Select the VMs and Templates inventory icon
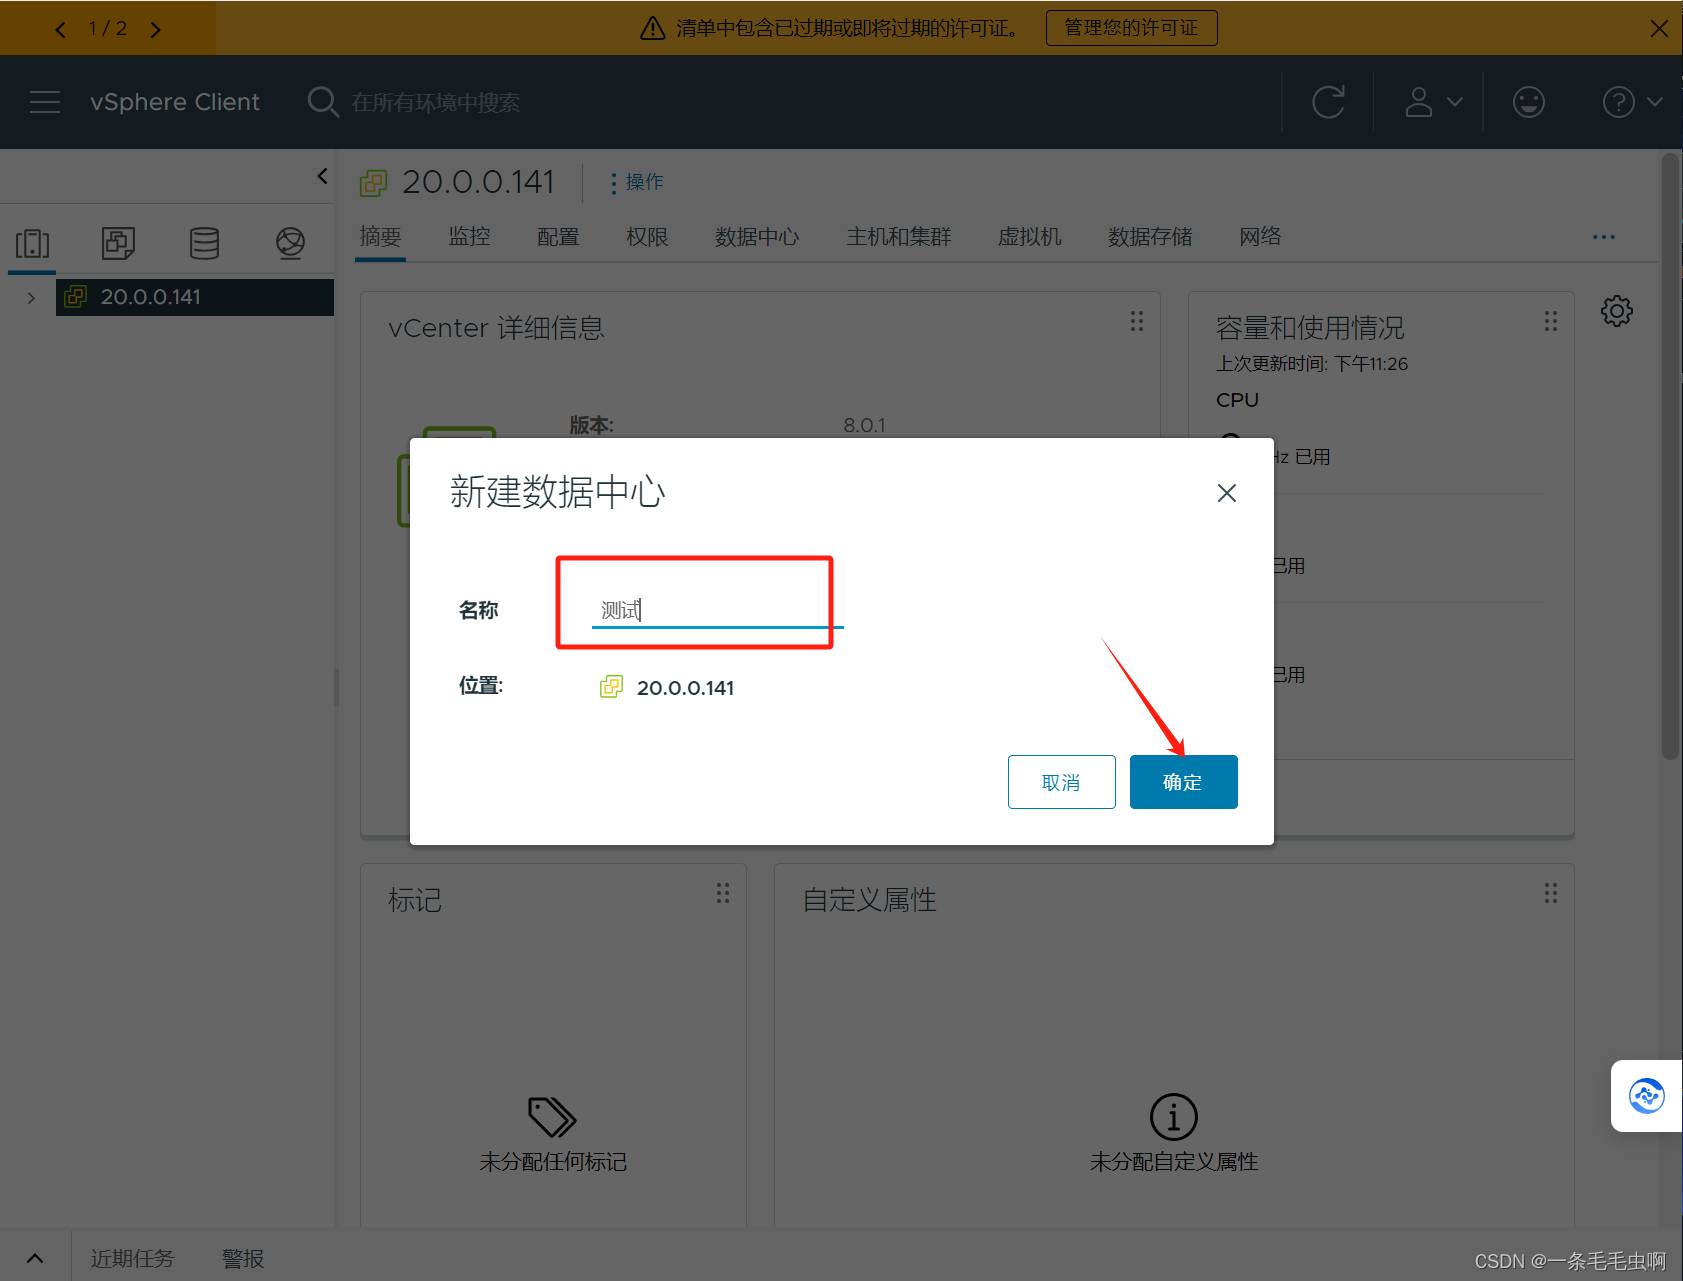1683x1281 pixels. point(118,243)
